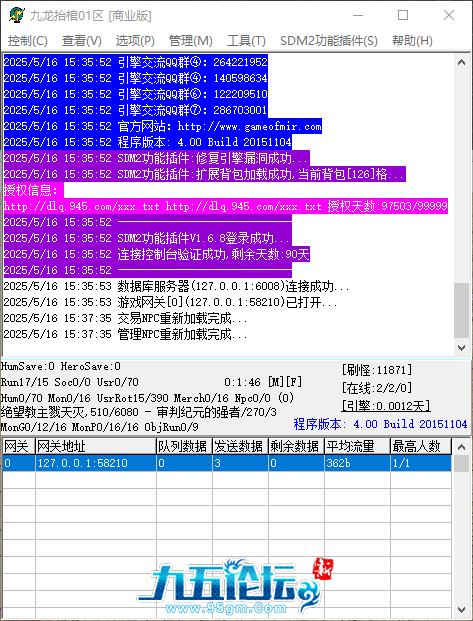The width and height of the screenshot is (473, 621).
Task: Click log scrollbar up arrow
Action: [x=461, y=62]
